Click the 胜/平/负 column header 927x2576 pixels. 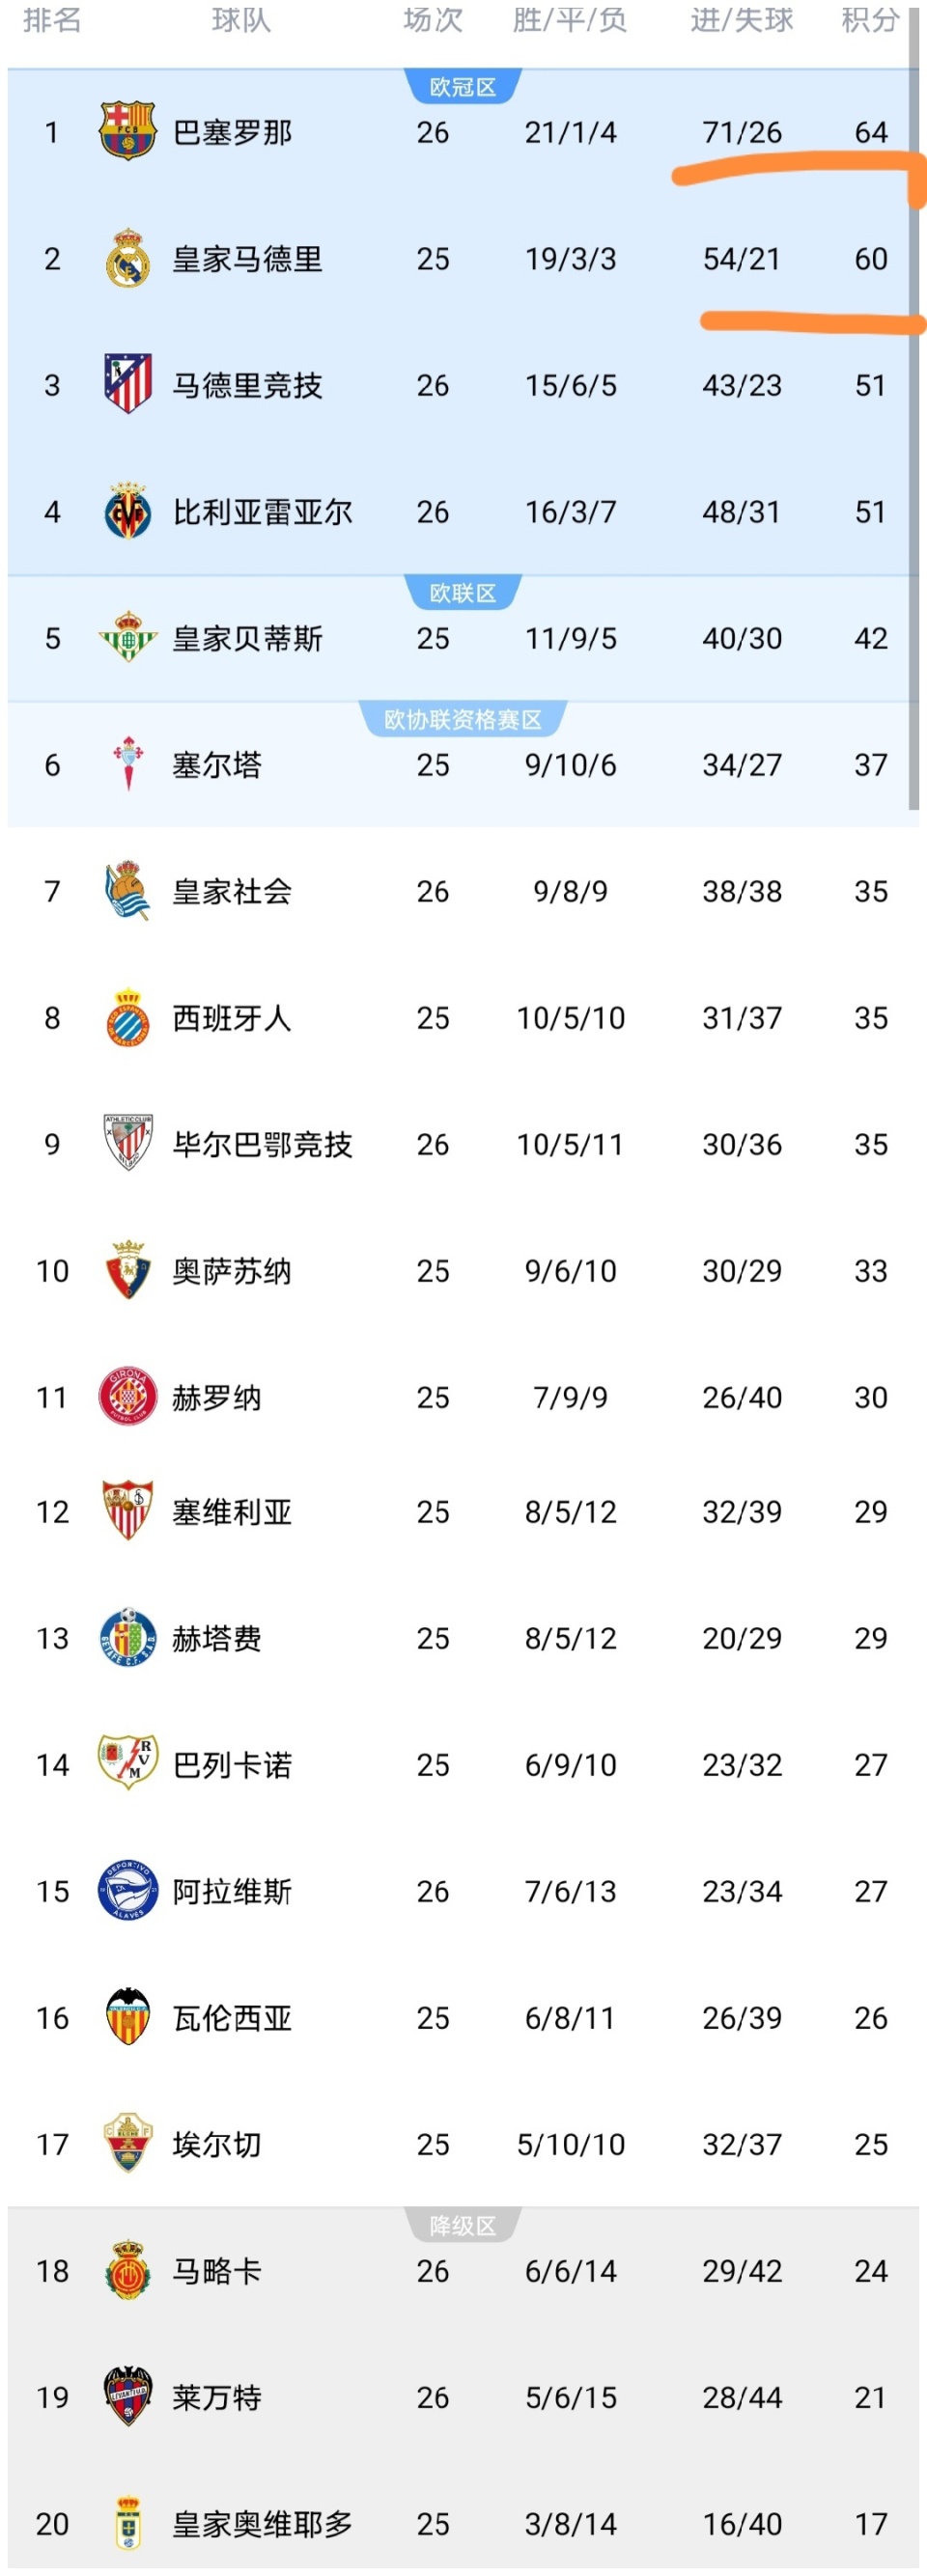[570, 20]
